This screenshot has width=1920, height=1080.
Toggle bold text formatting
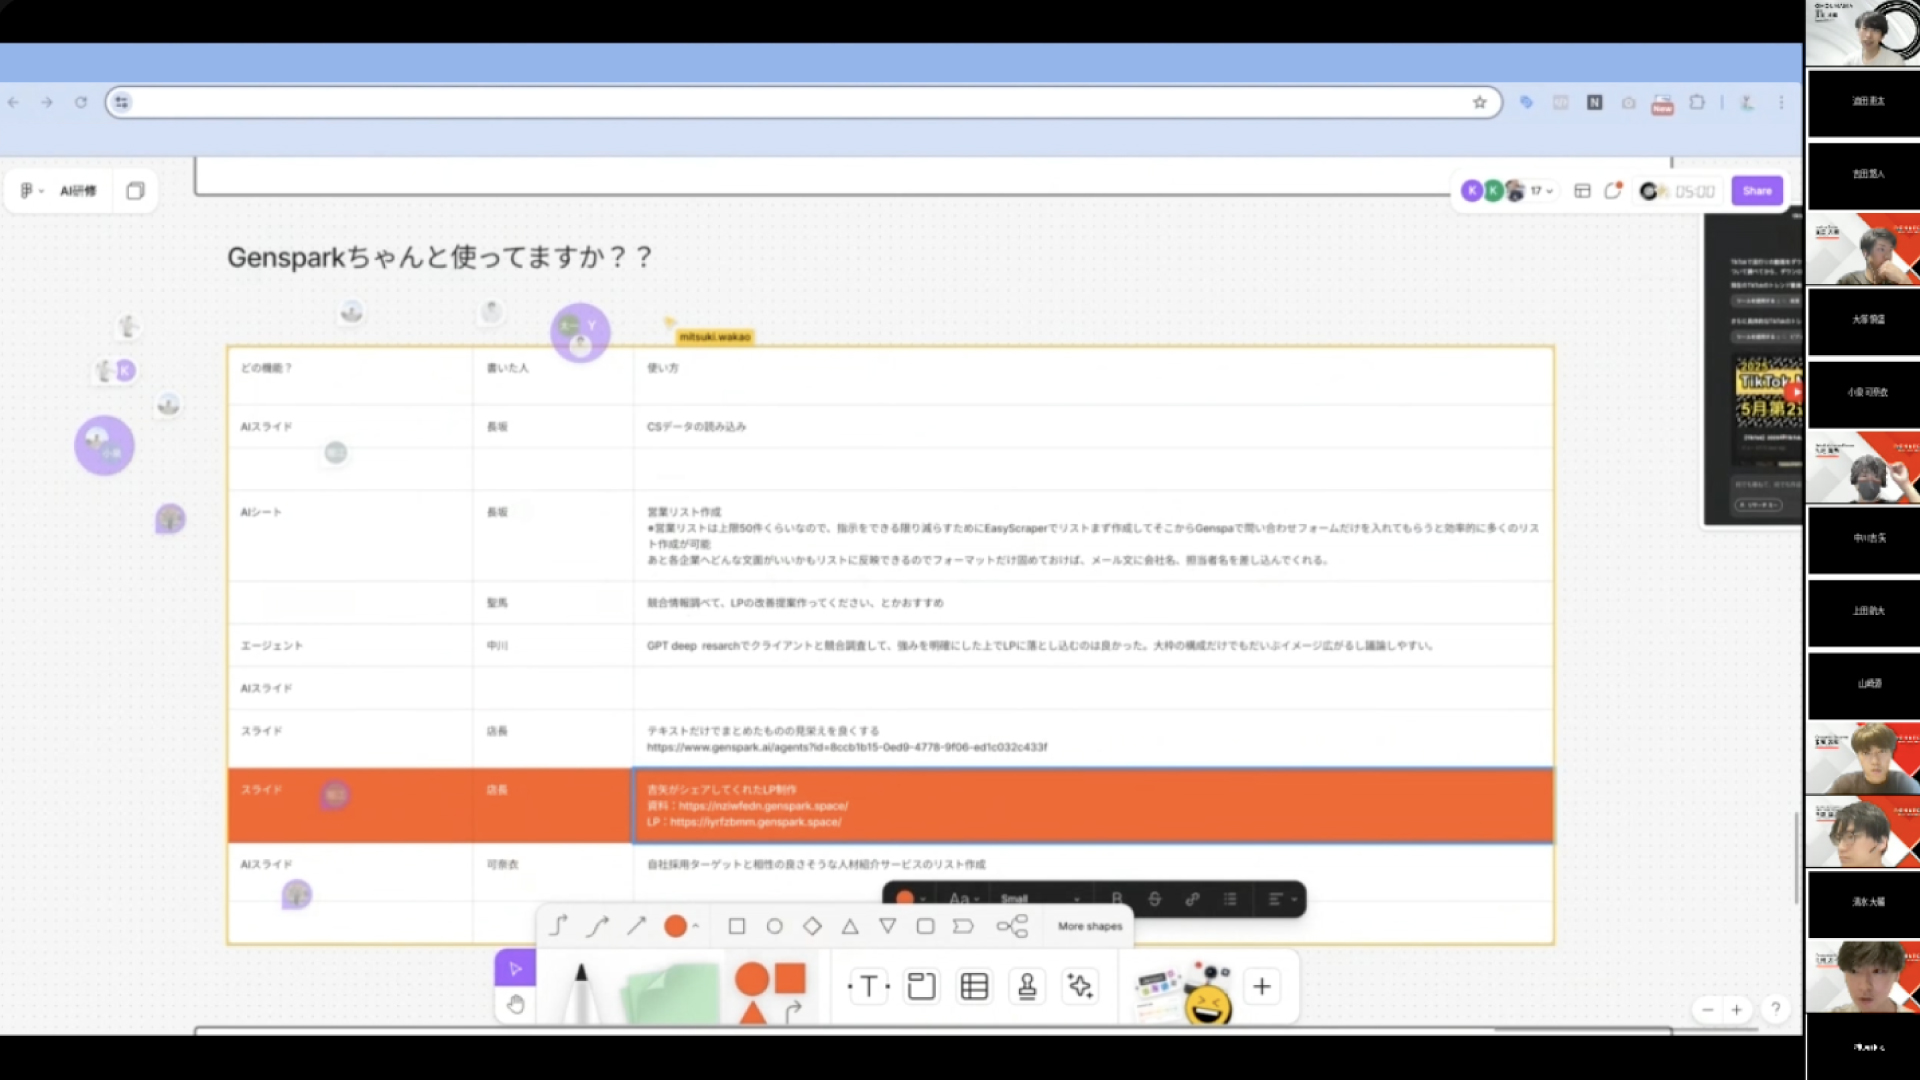point(1117,898)
